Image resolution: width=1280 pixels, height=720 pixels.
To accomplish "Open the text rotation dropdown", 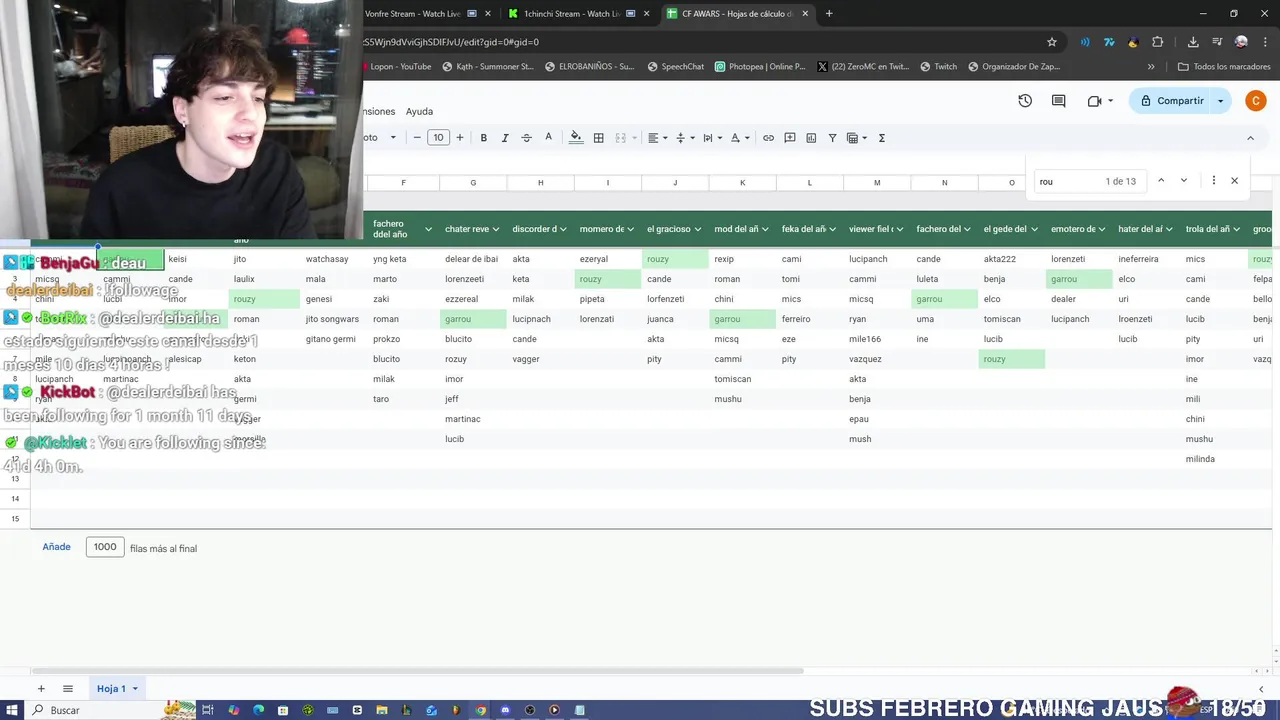I will [x=739, y=138].
